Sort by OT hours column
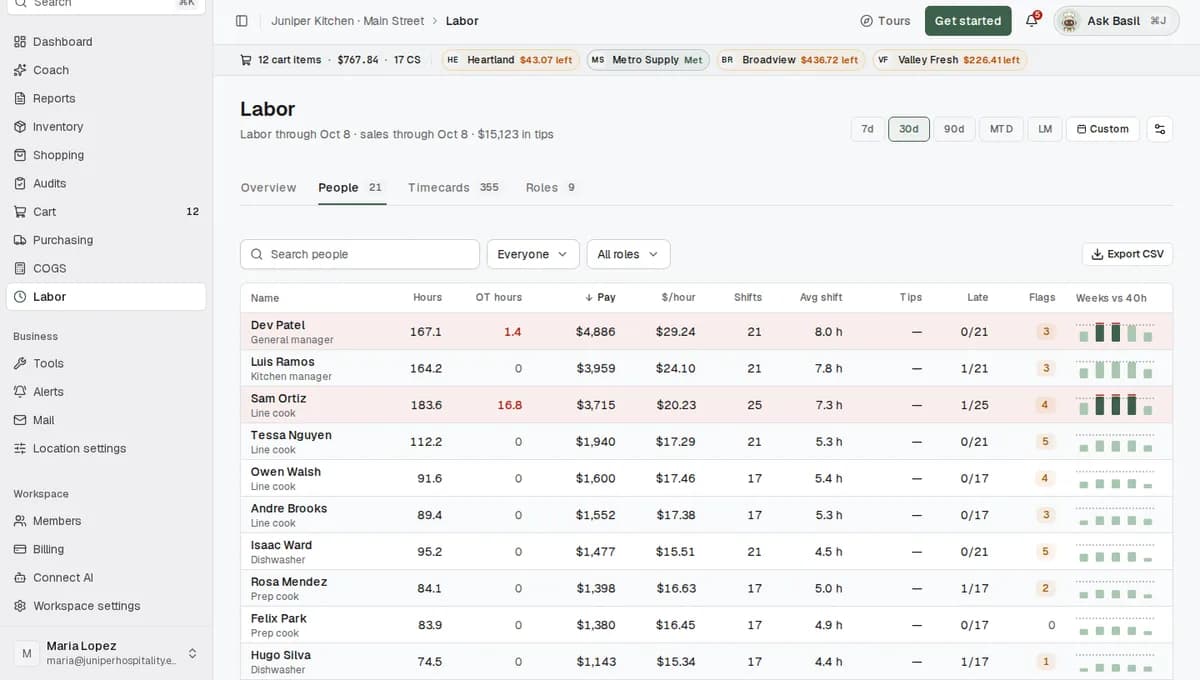Screen dimensions: 1200x680 (498, 298)
